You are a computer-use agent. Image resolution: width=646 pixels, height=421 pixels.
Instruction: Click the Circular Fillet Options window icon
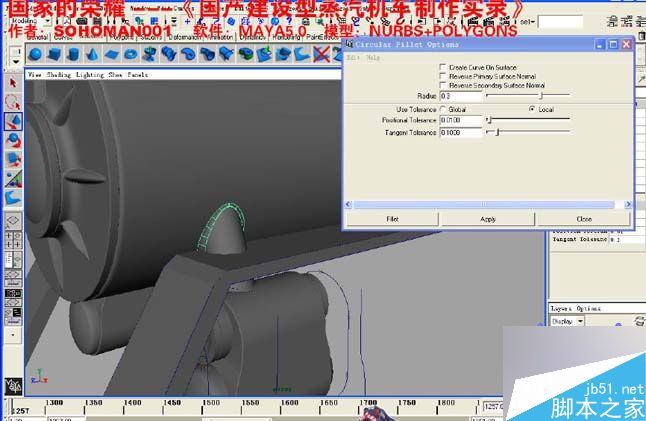349,44
